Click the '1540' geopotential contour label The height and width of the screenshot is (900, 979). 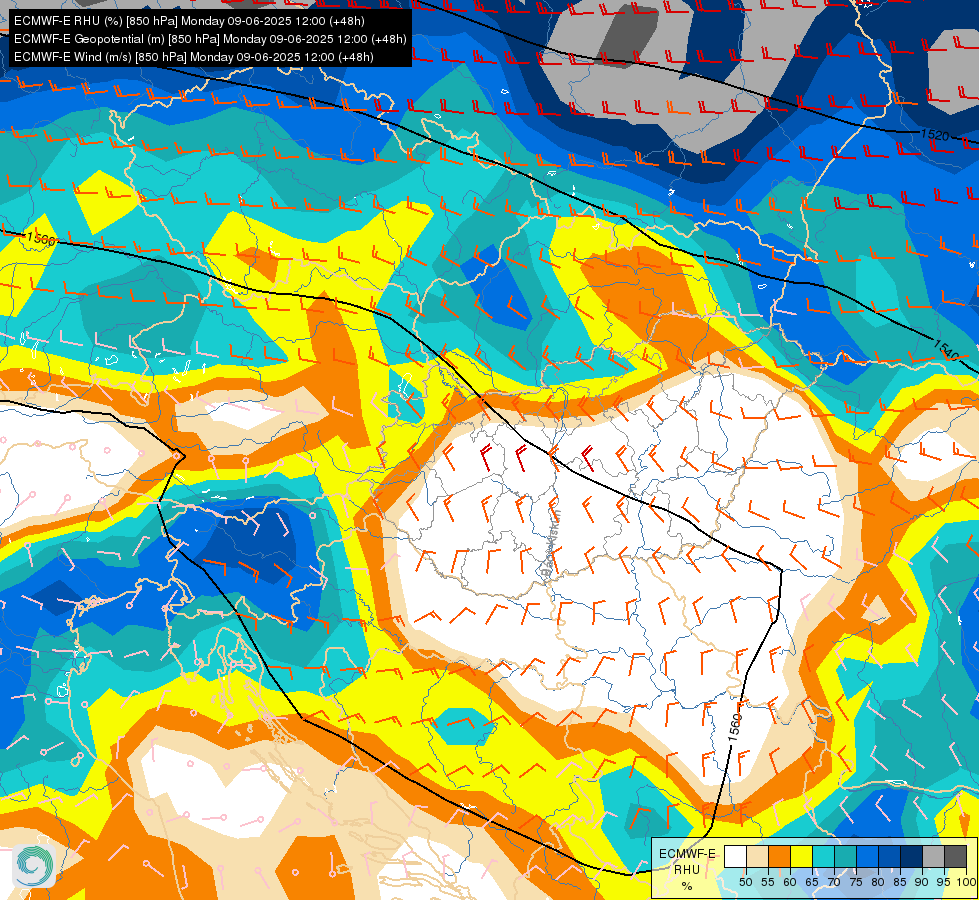click(945, 350)
